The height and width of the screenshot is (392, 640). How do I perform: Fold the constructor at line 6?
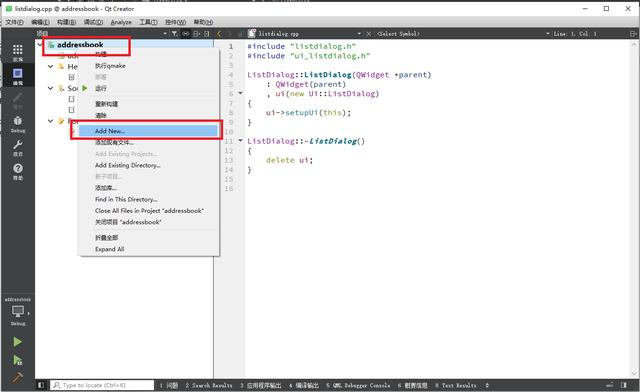tap(240, 94)
